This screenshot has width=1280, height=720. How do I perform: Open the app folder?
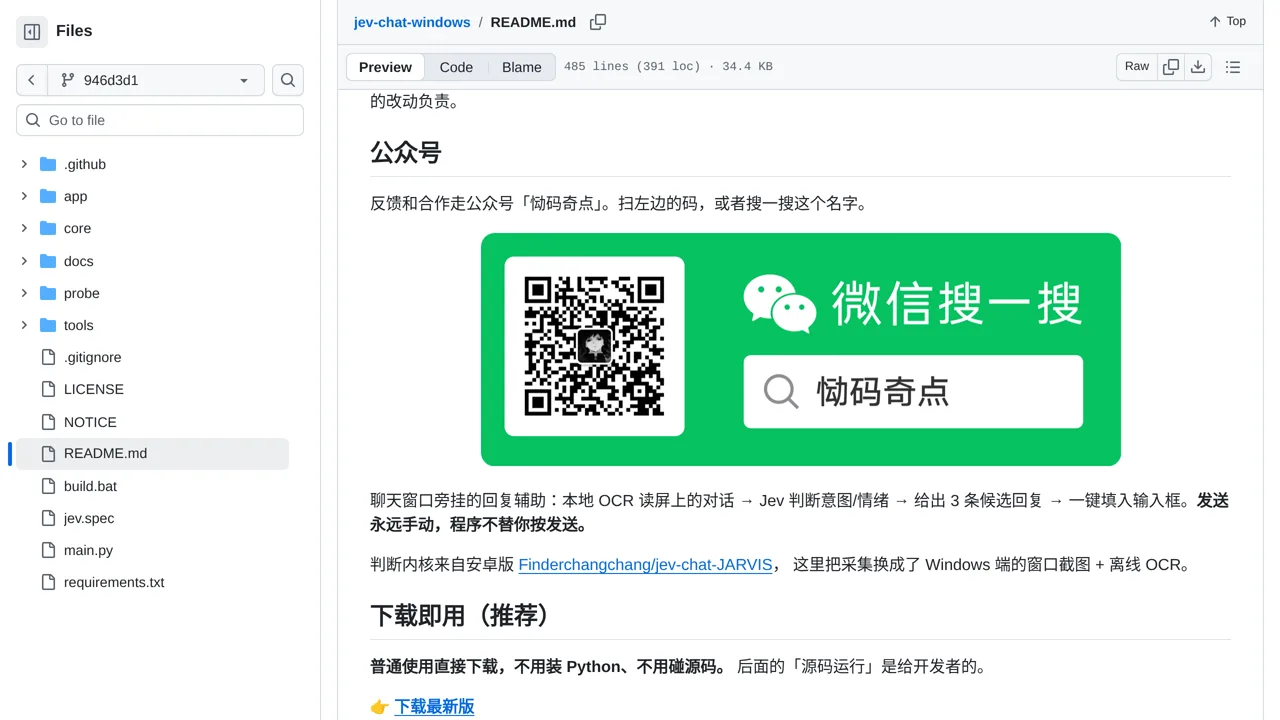tap(76, 196)
